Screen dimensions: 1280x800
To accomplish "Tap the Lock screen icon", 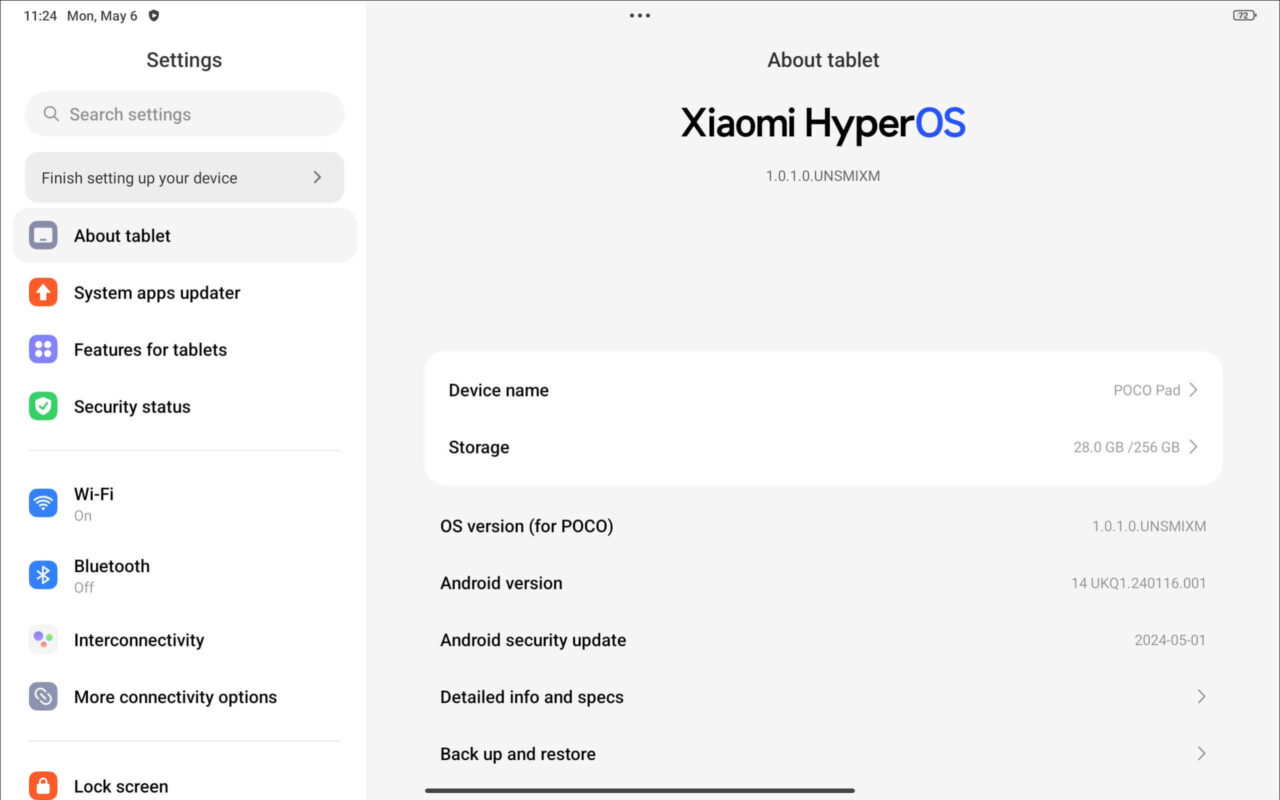I will [43, 785].
